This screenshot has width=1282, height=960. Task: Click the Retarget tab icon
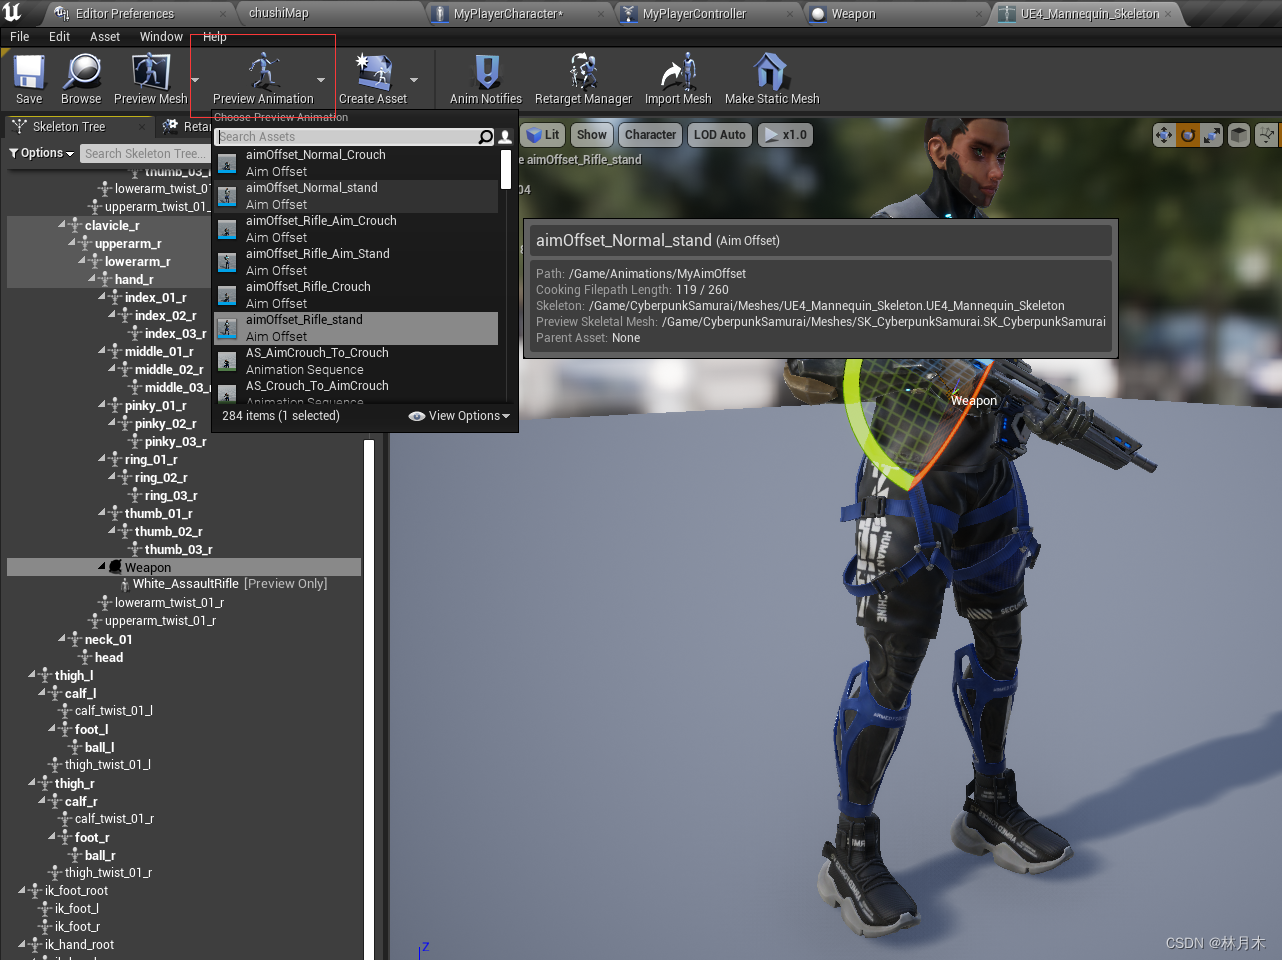pyautogui.click(x=171, y=126)
